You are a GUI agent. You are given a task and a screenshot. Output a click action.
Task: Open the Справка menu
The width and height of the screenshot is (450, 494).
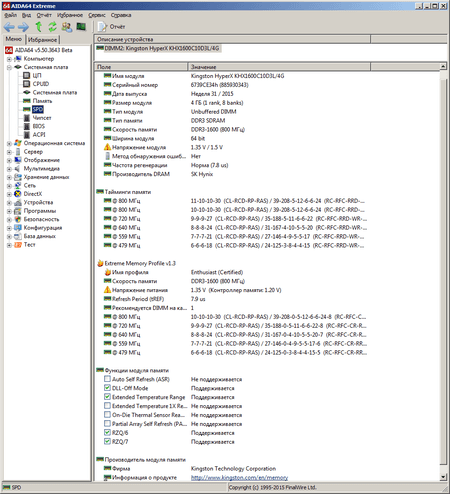point(121,15)
